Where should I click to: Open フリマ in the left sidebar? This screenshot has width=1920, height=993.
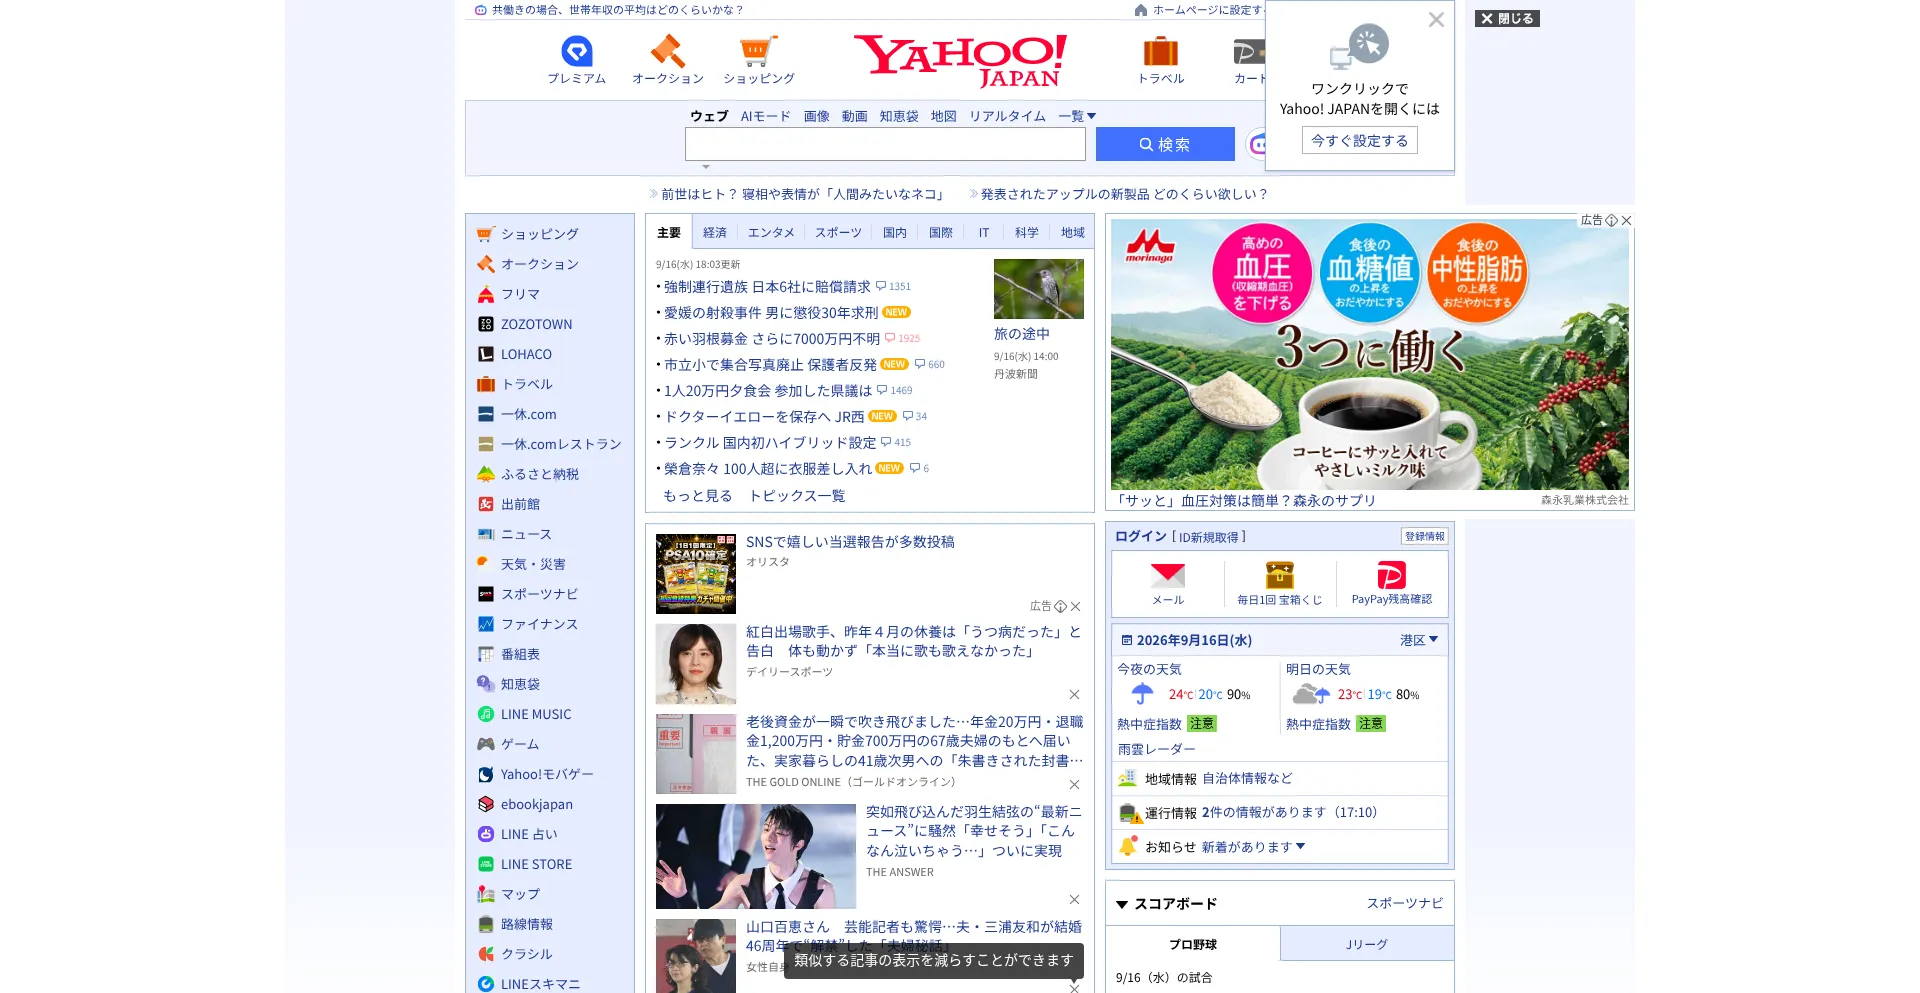[x=520, y=294]
